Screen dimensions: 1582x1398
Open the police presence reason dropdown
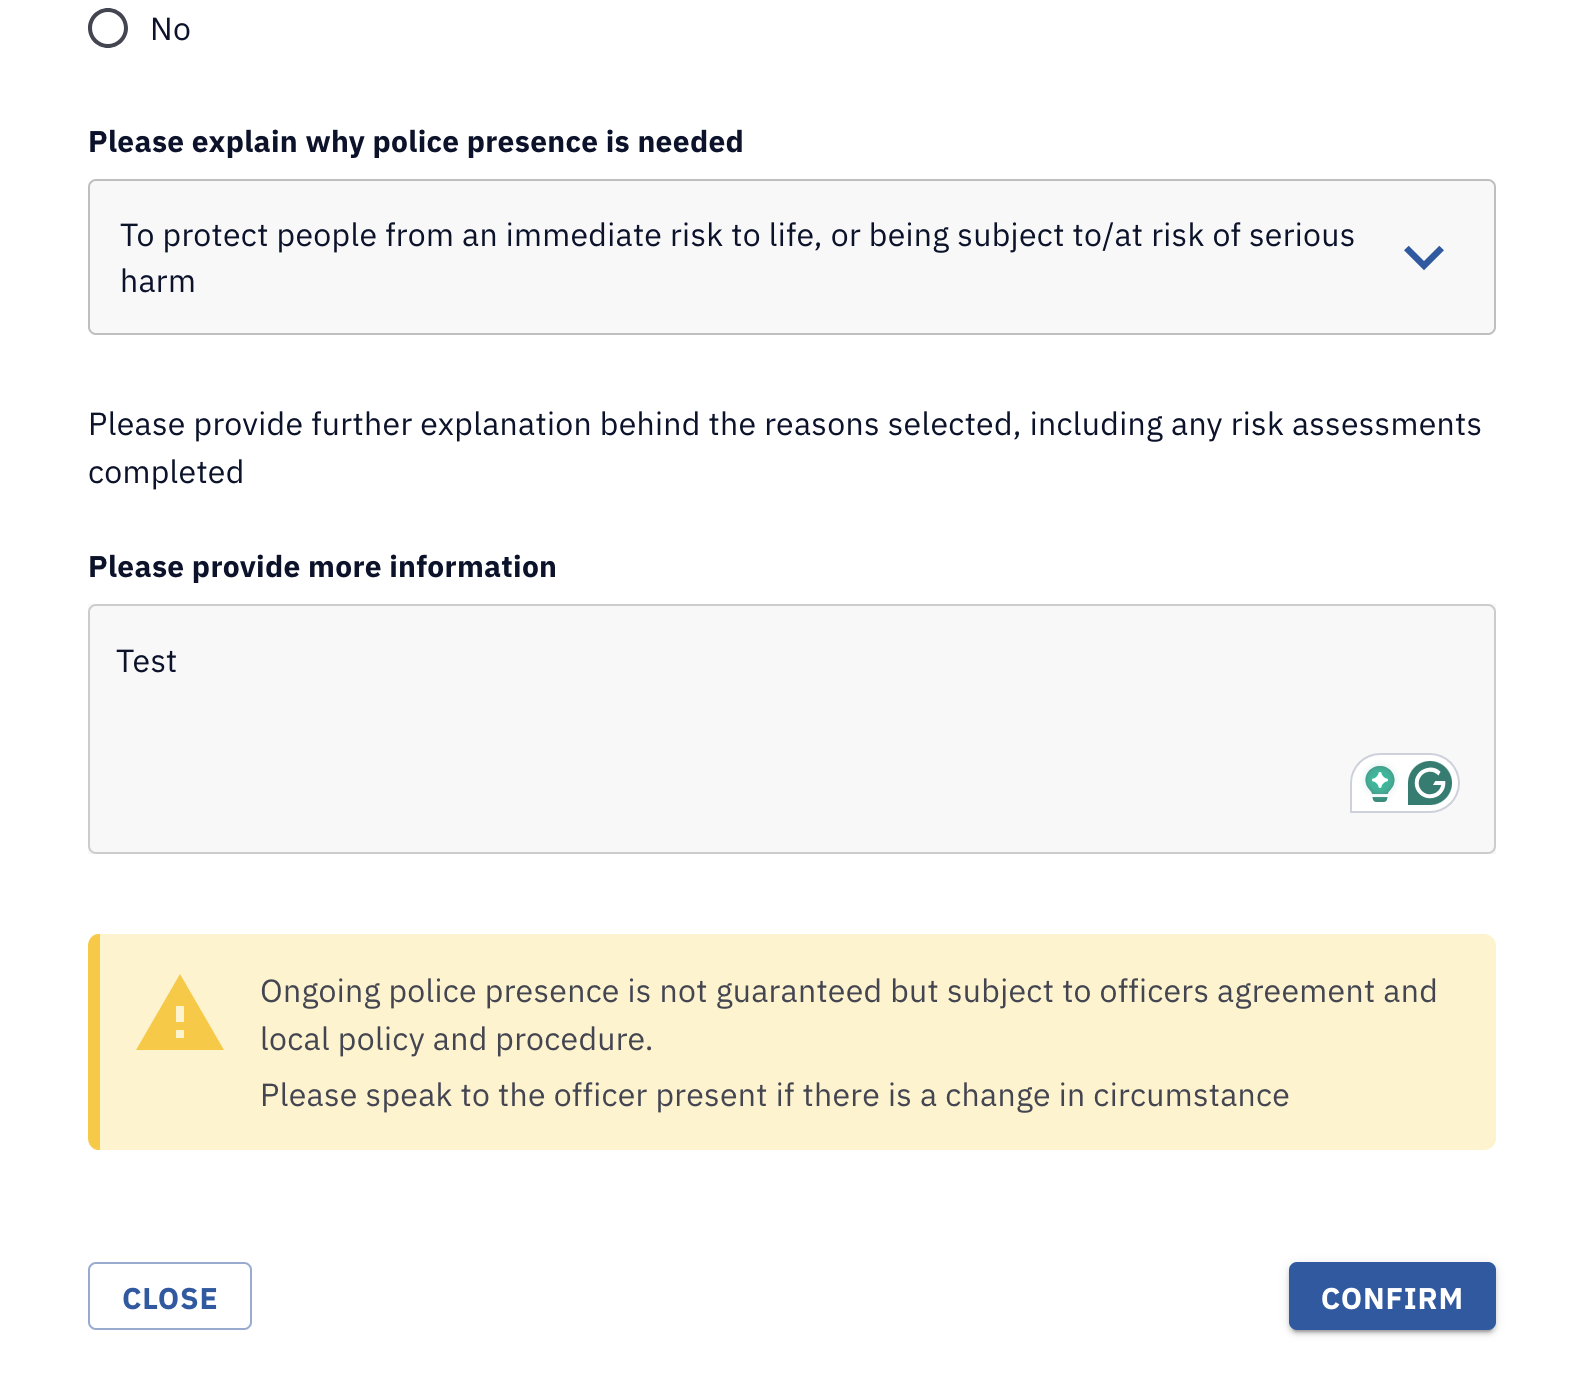791,257
